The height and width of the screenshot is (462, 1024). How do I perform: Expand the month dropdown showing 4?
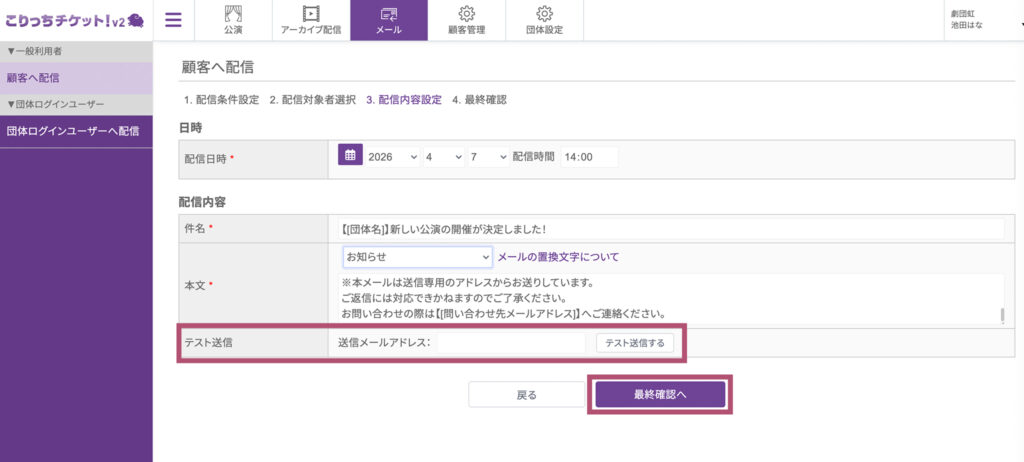point(442,157)
